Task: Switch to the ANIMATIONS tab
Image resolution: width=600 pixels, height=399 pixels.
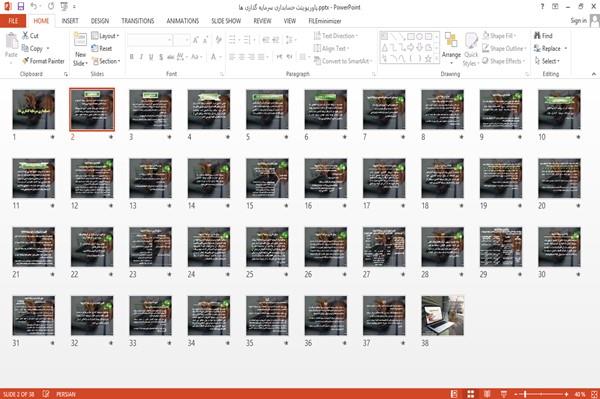Action: (x=183, y=21)
